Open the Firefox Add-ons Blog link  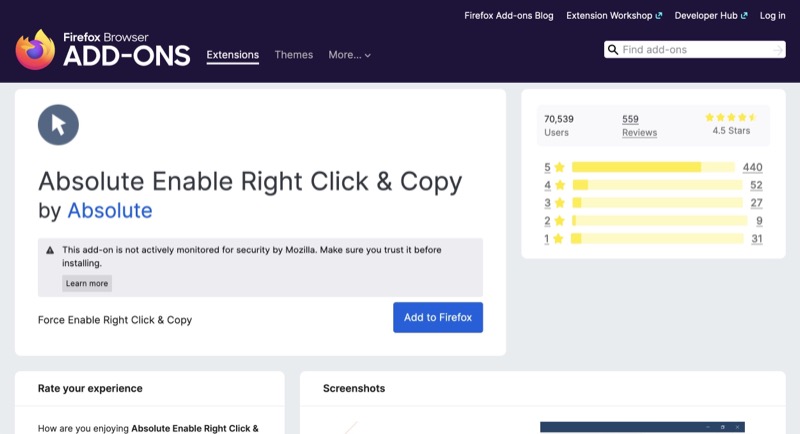[x=509, y=16]
